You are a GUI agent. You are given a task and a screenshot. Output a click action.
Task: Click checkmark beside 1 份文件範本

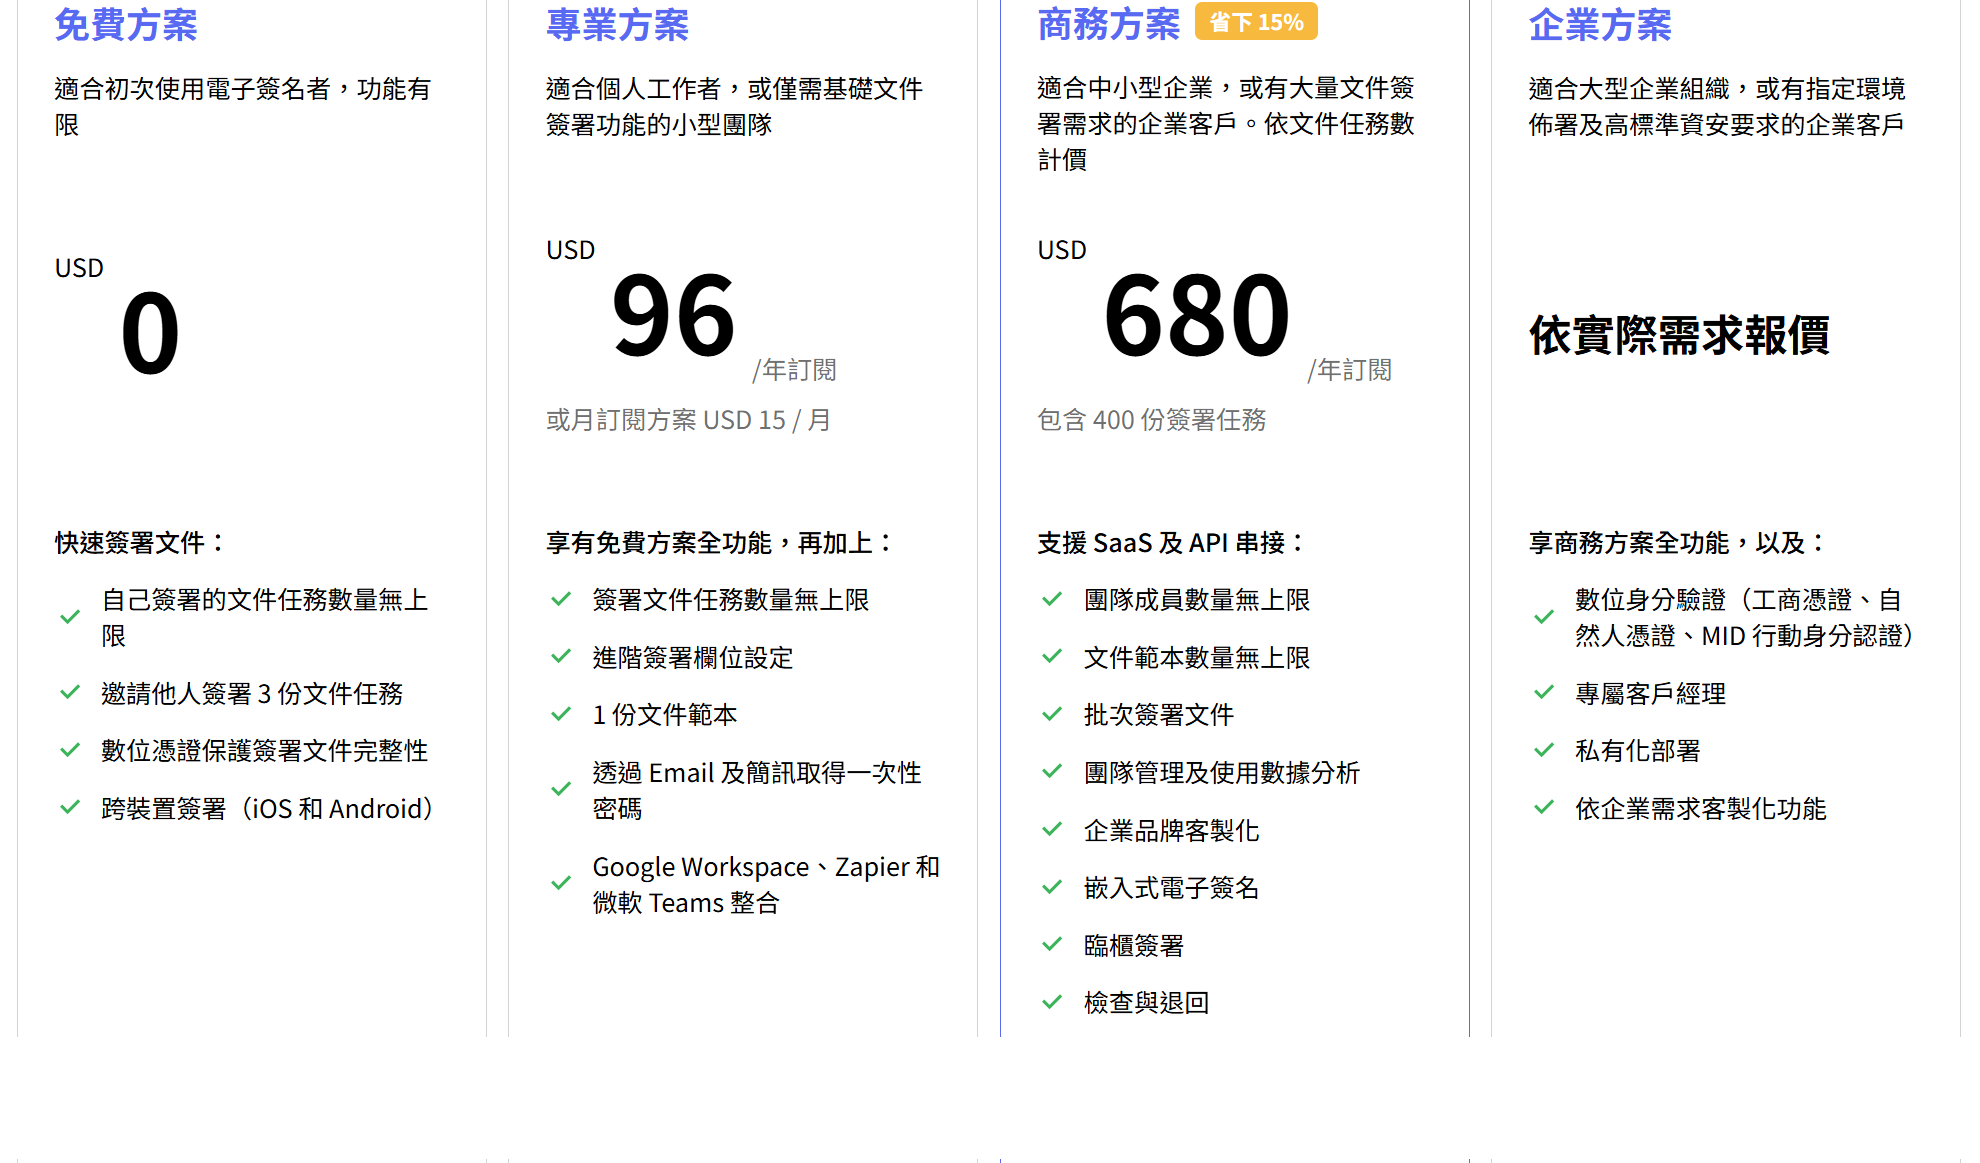pyautogui.click(x=561, y=714)
